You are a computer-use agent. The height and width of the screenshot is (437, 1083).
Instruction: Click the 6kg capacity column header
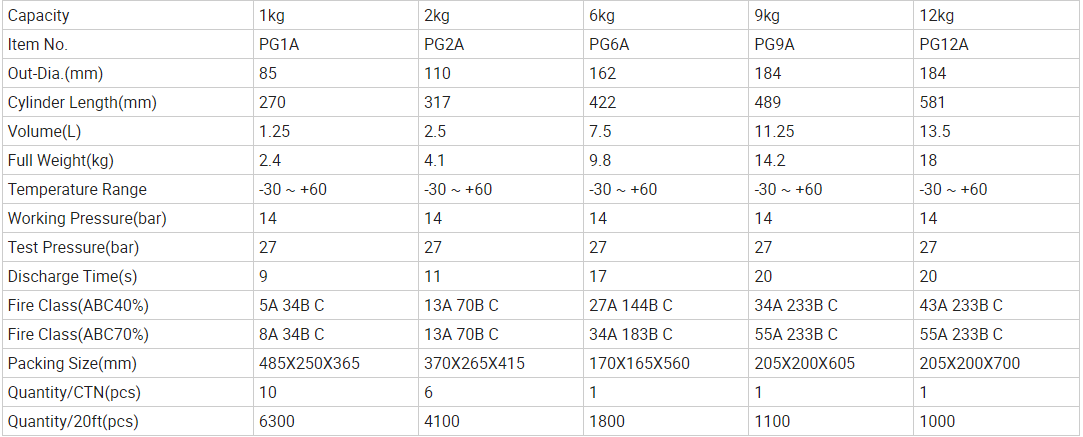pos(602,16)
